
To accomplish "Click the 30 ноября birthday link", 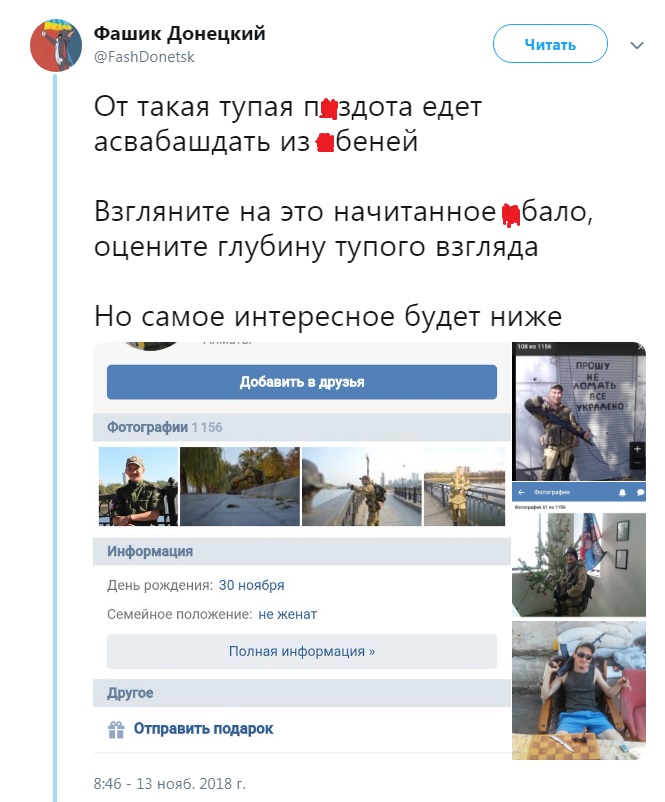I will [251, 585].
